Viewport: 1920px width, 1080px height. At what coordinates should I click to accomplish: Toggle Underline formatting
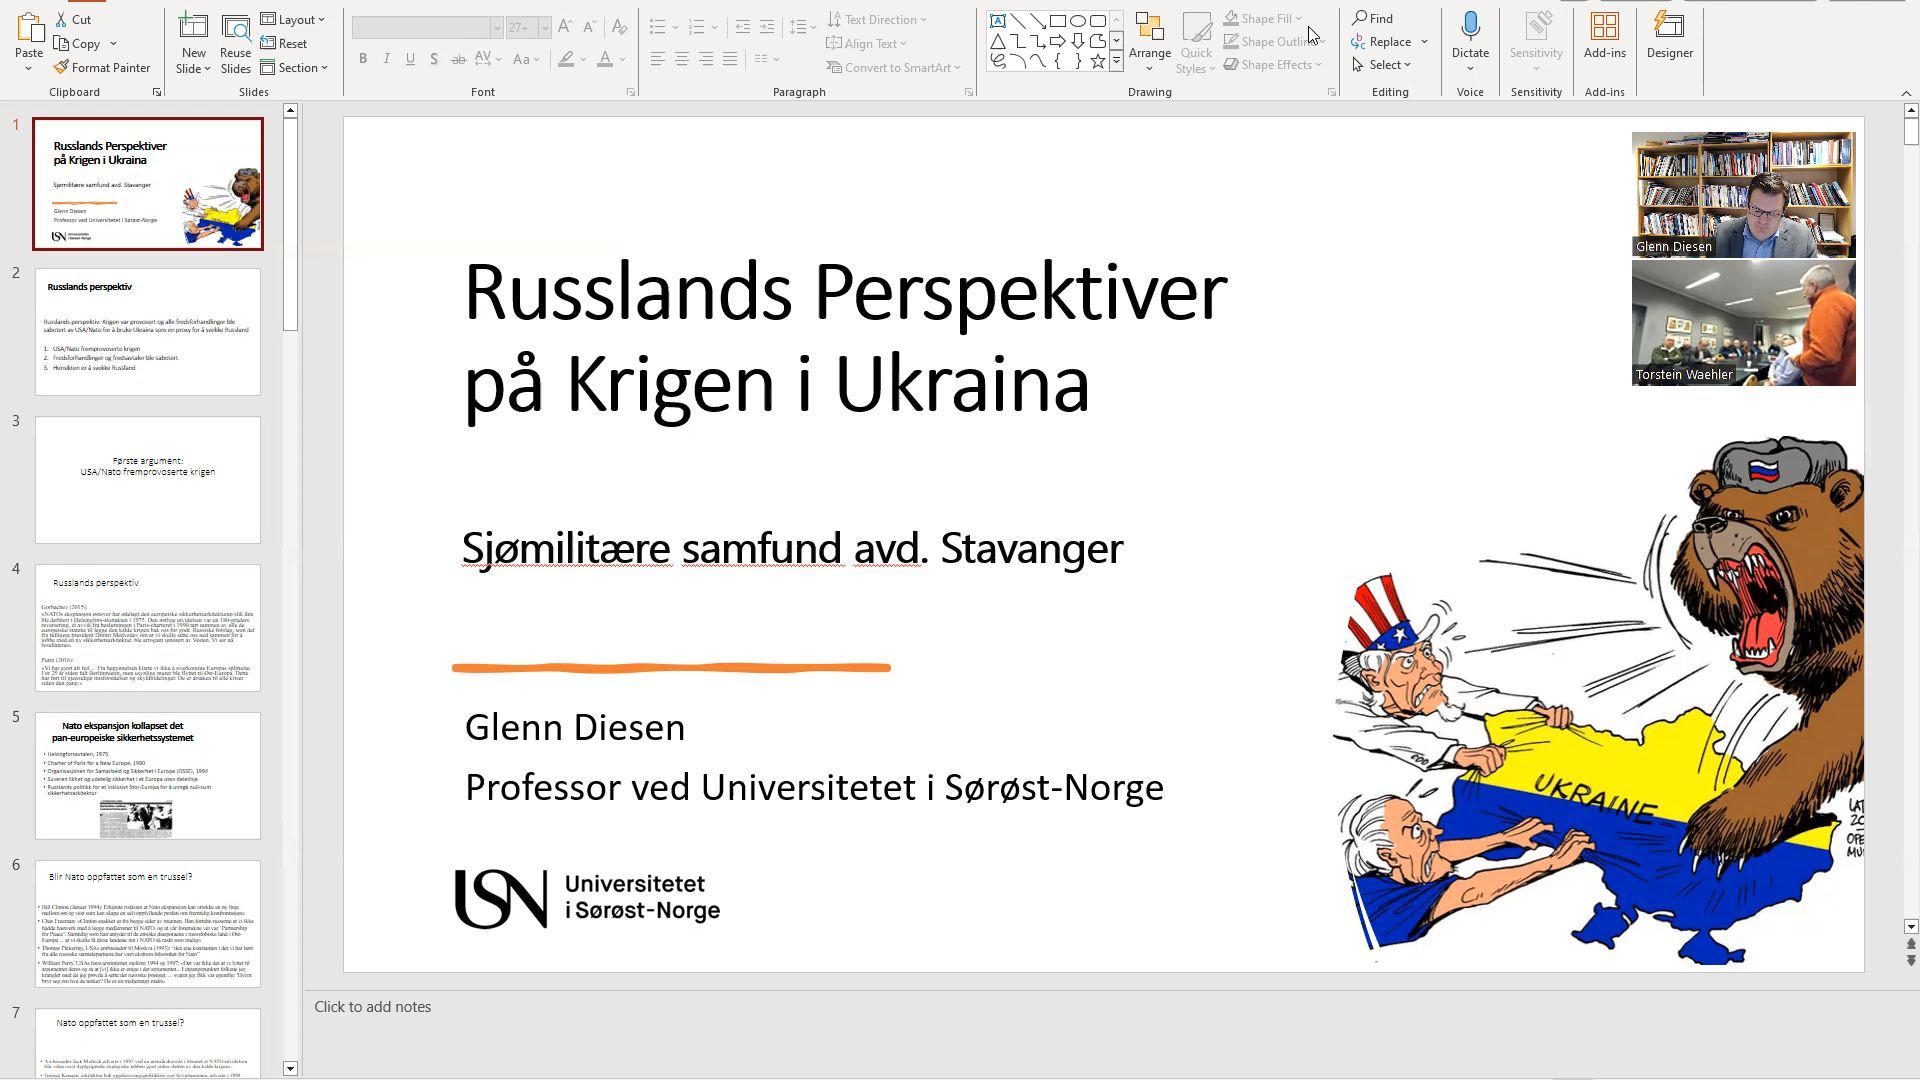tap(410, 59)
